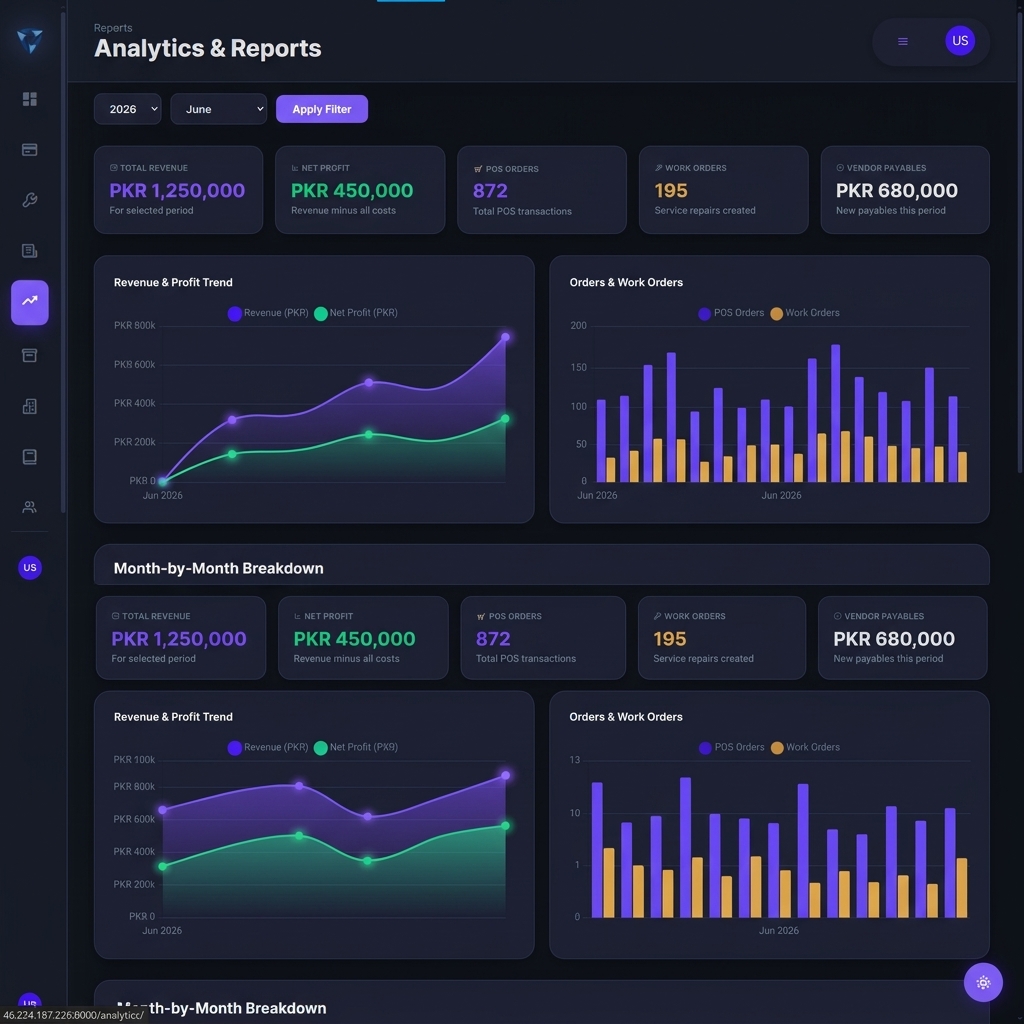
Task: Click the cart icon in the Breakdown POS Orders card
Action: point(481,616)
